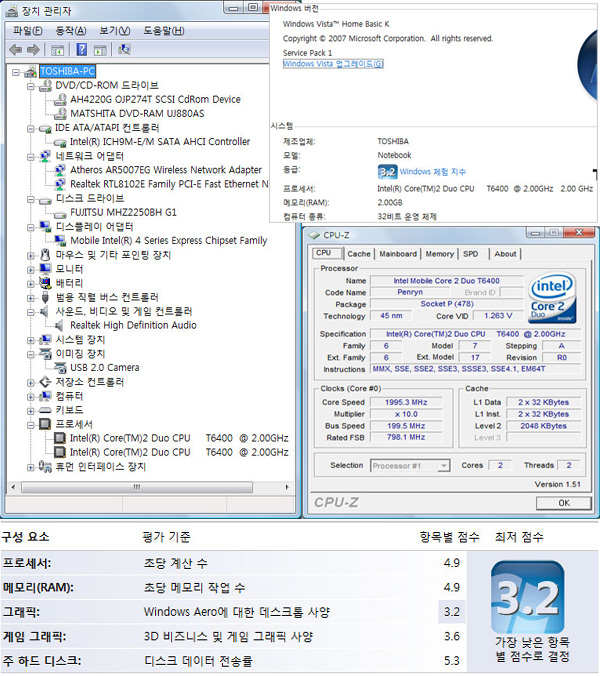
Task: Collapse the DVD/CD-ROM 드라이브 node
Action: click(x=31, y=86)
